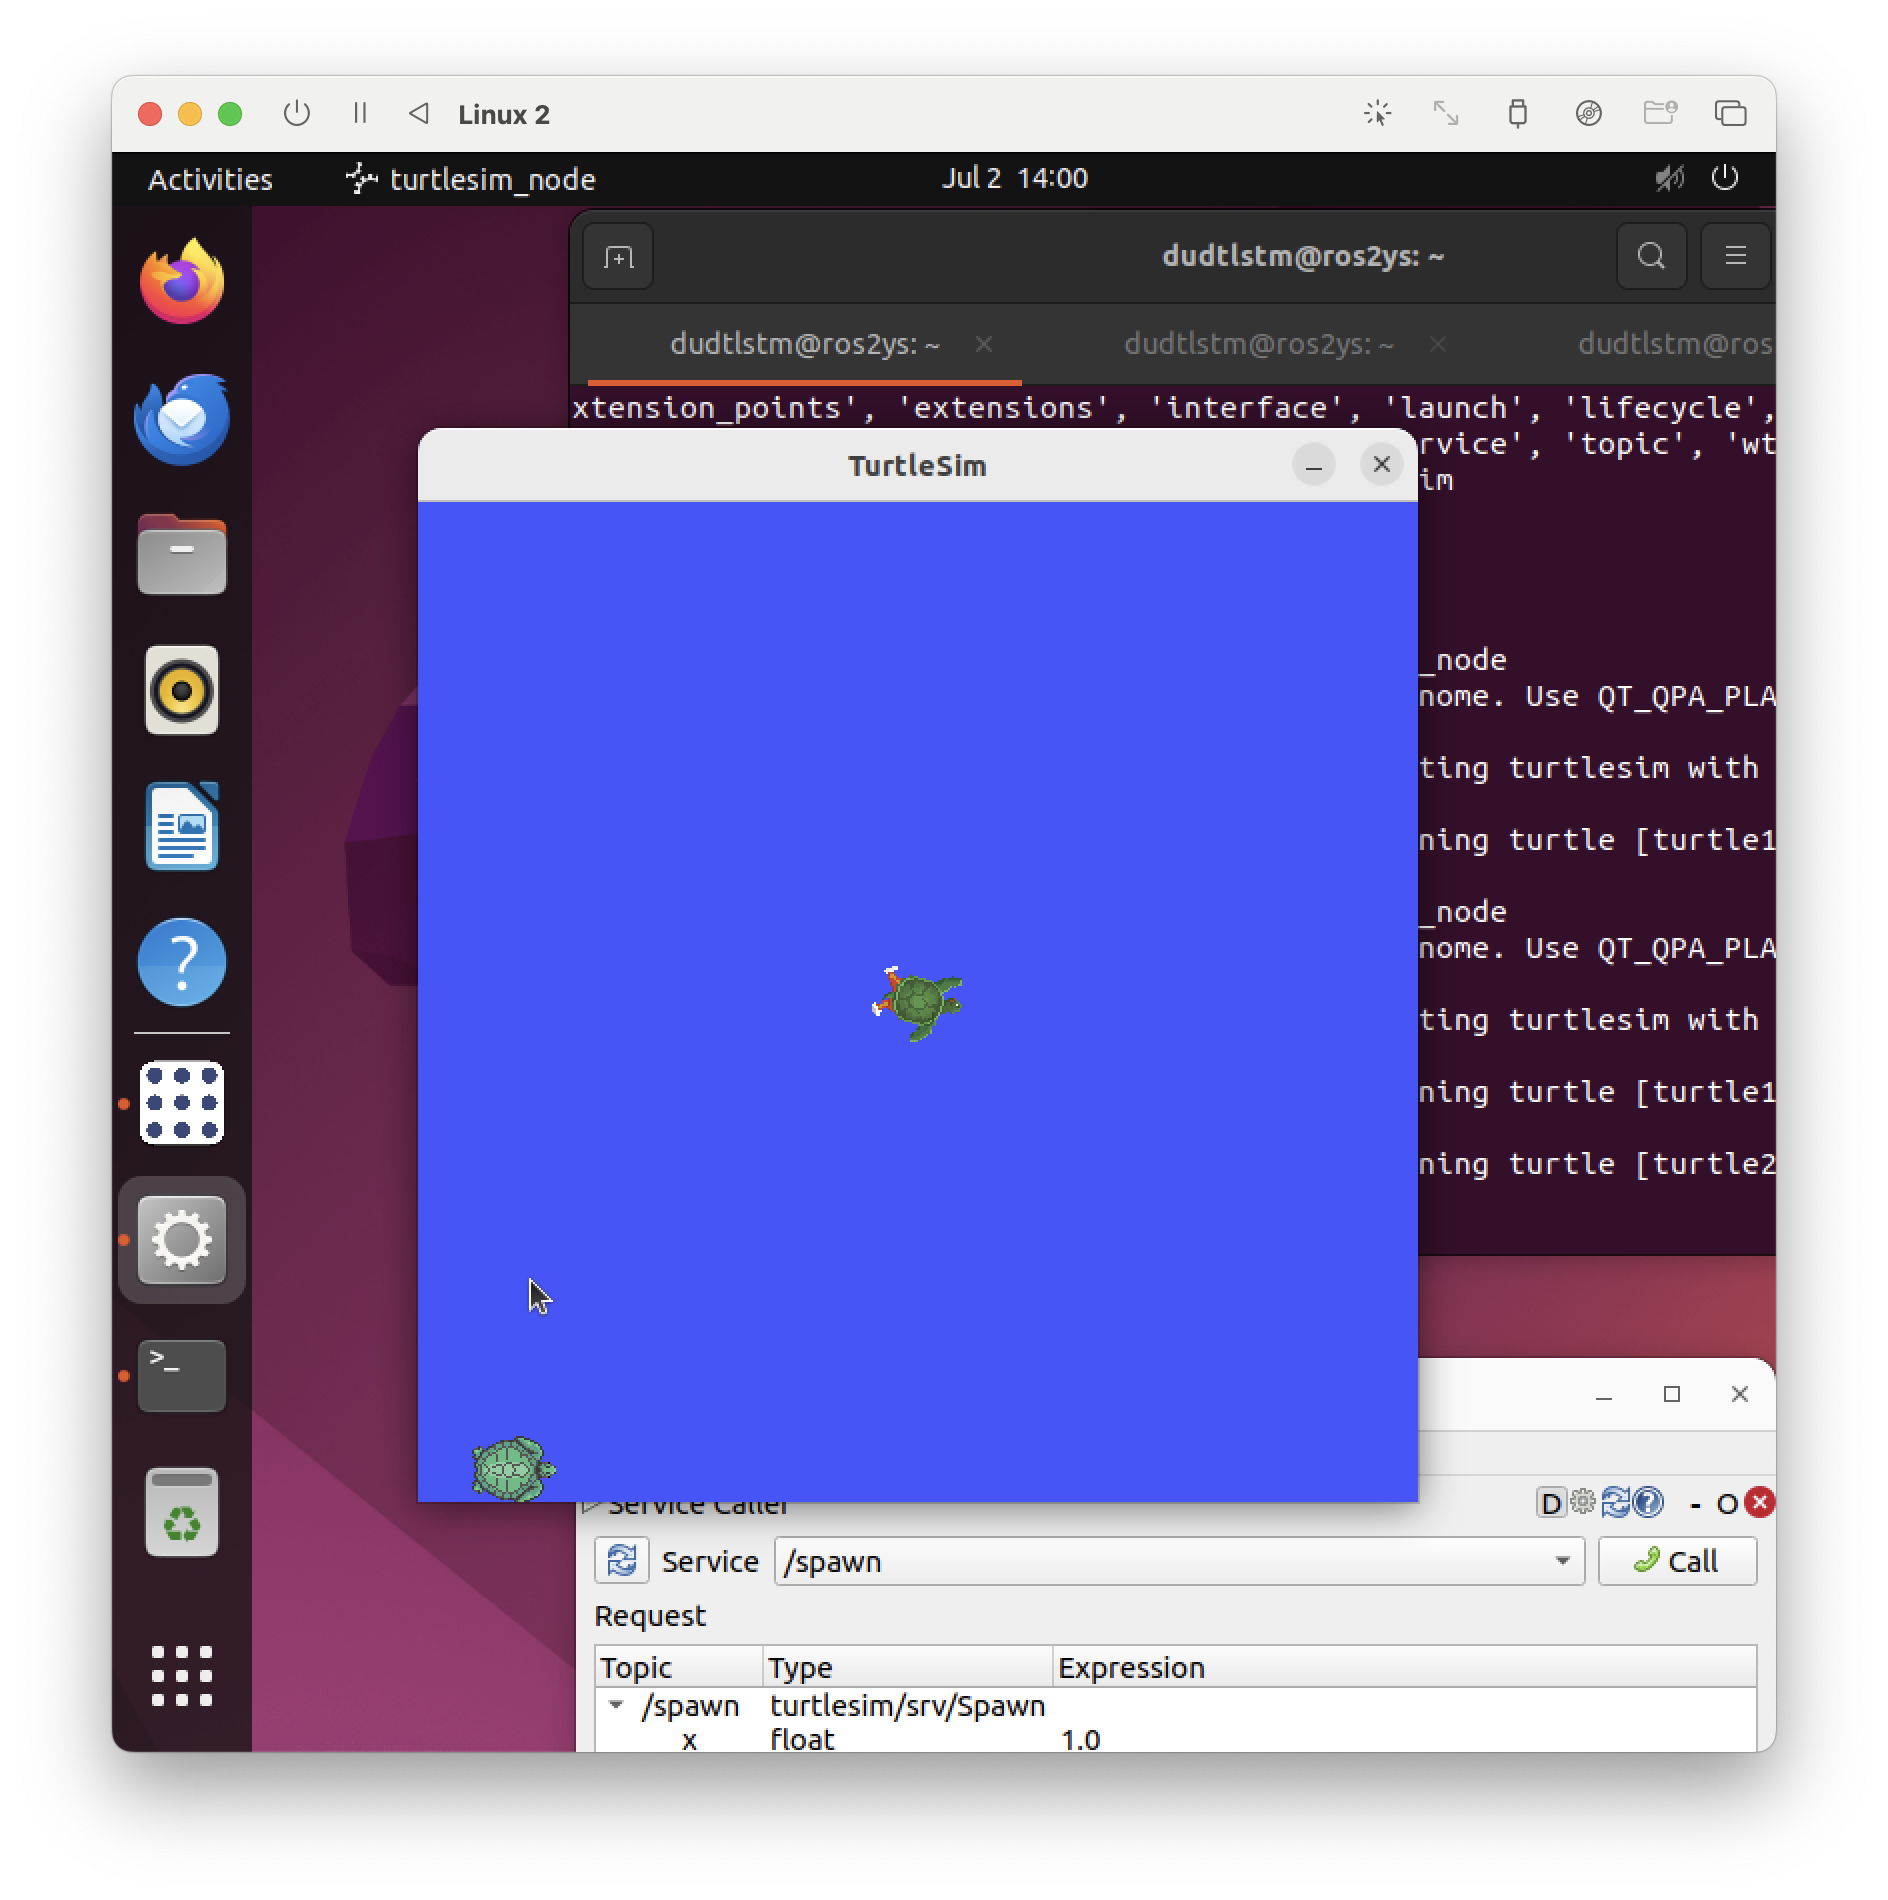This screenshot has width=1888, height=1900.
Task: Close the Service Caller plugin with red X
Action: tap(1760, 1502)
